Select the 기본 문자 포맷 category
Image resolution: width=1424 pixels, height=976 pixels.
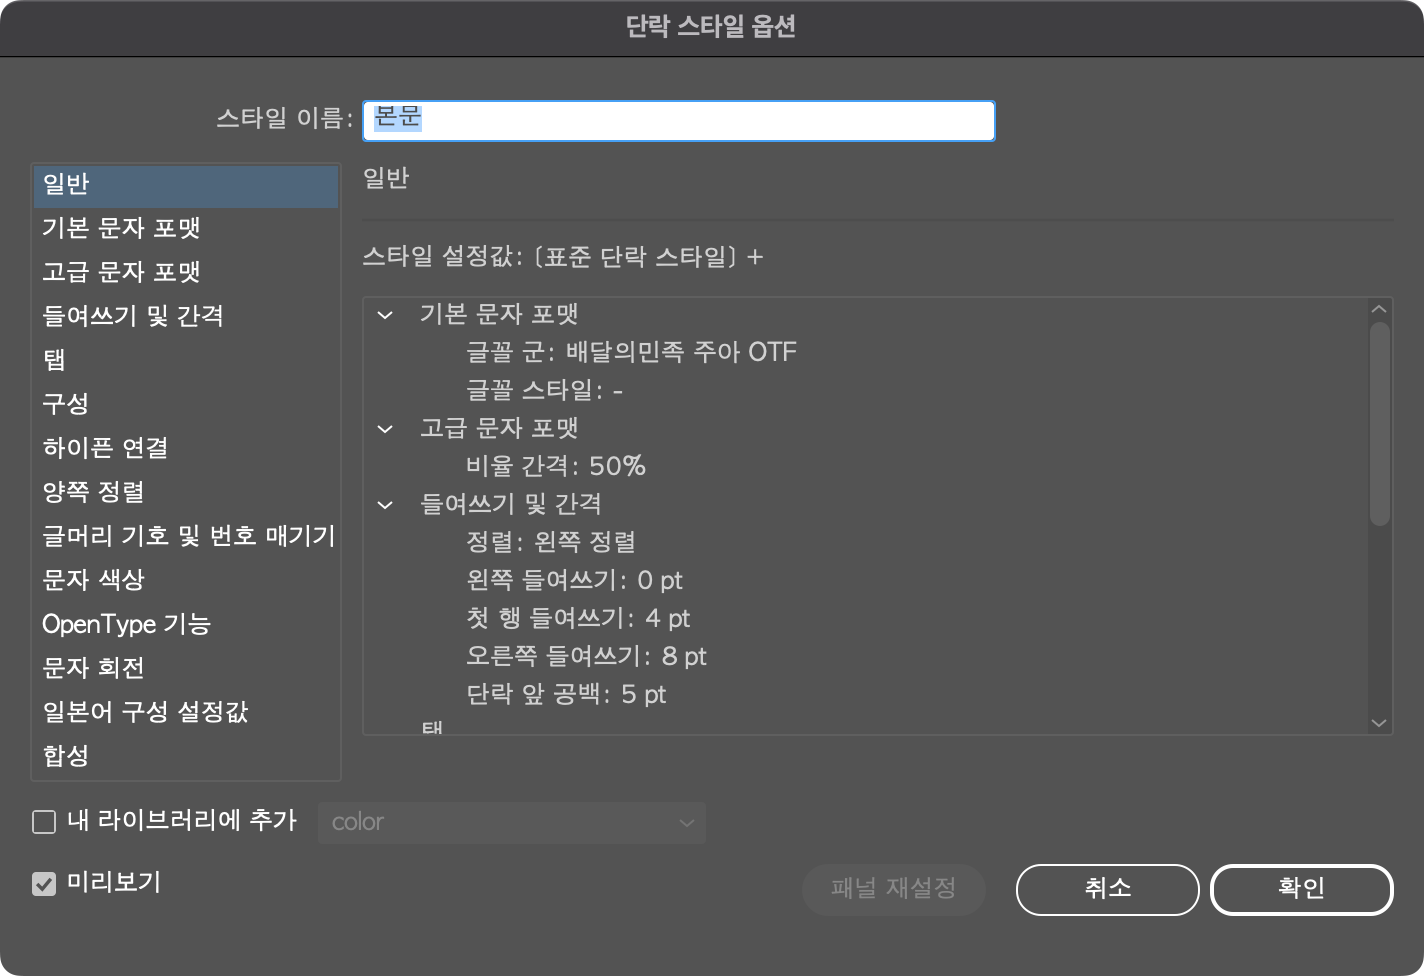click(x=121, y=228)
